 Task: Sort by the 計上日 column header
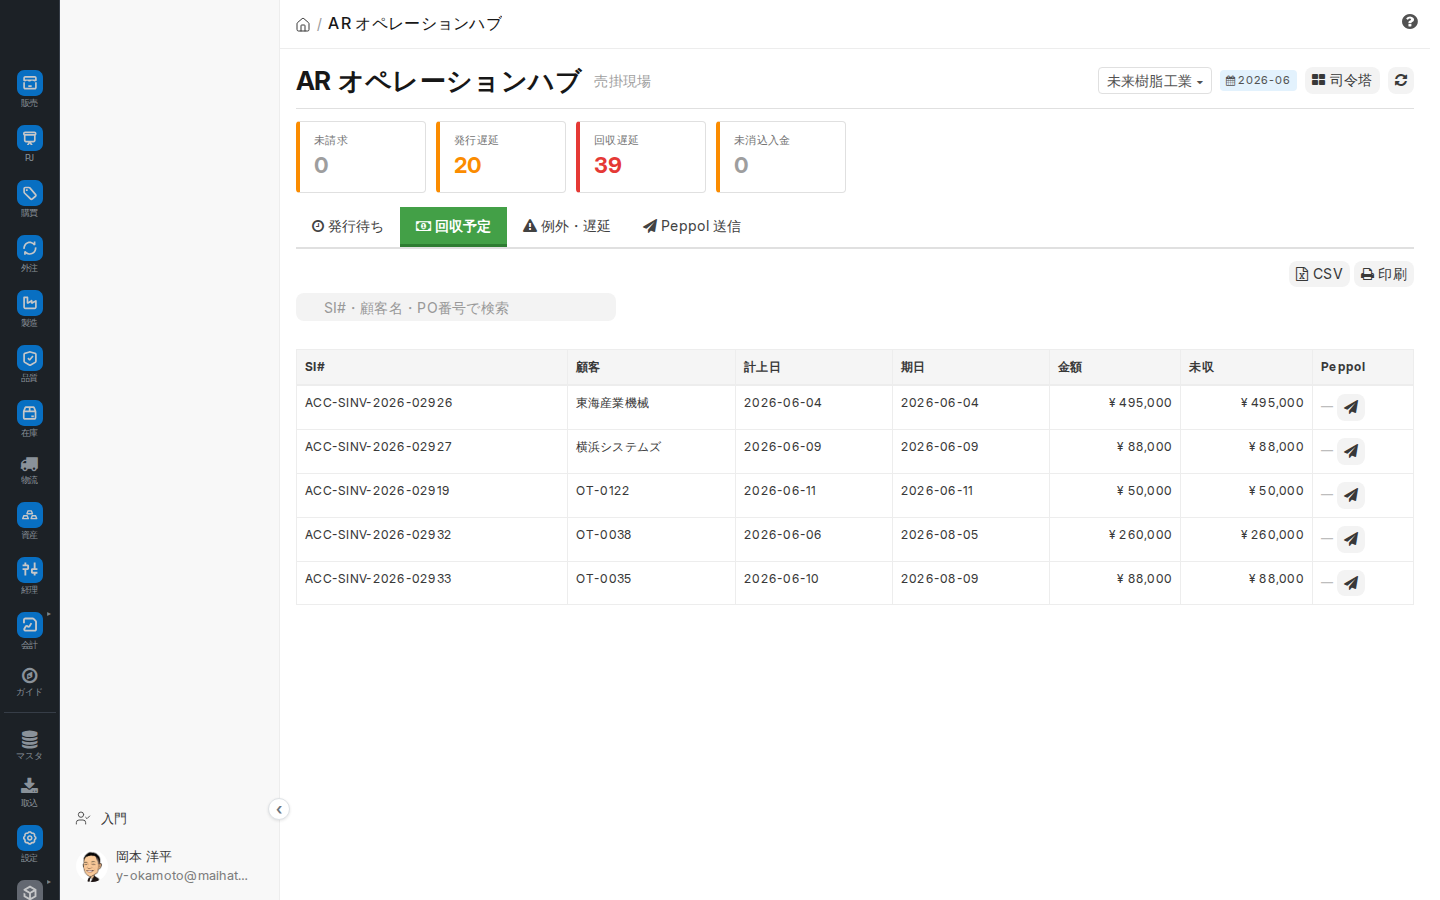[814, 367]
